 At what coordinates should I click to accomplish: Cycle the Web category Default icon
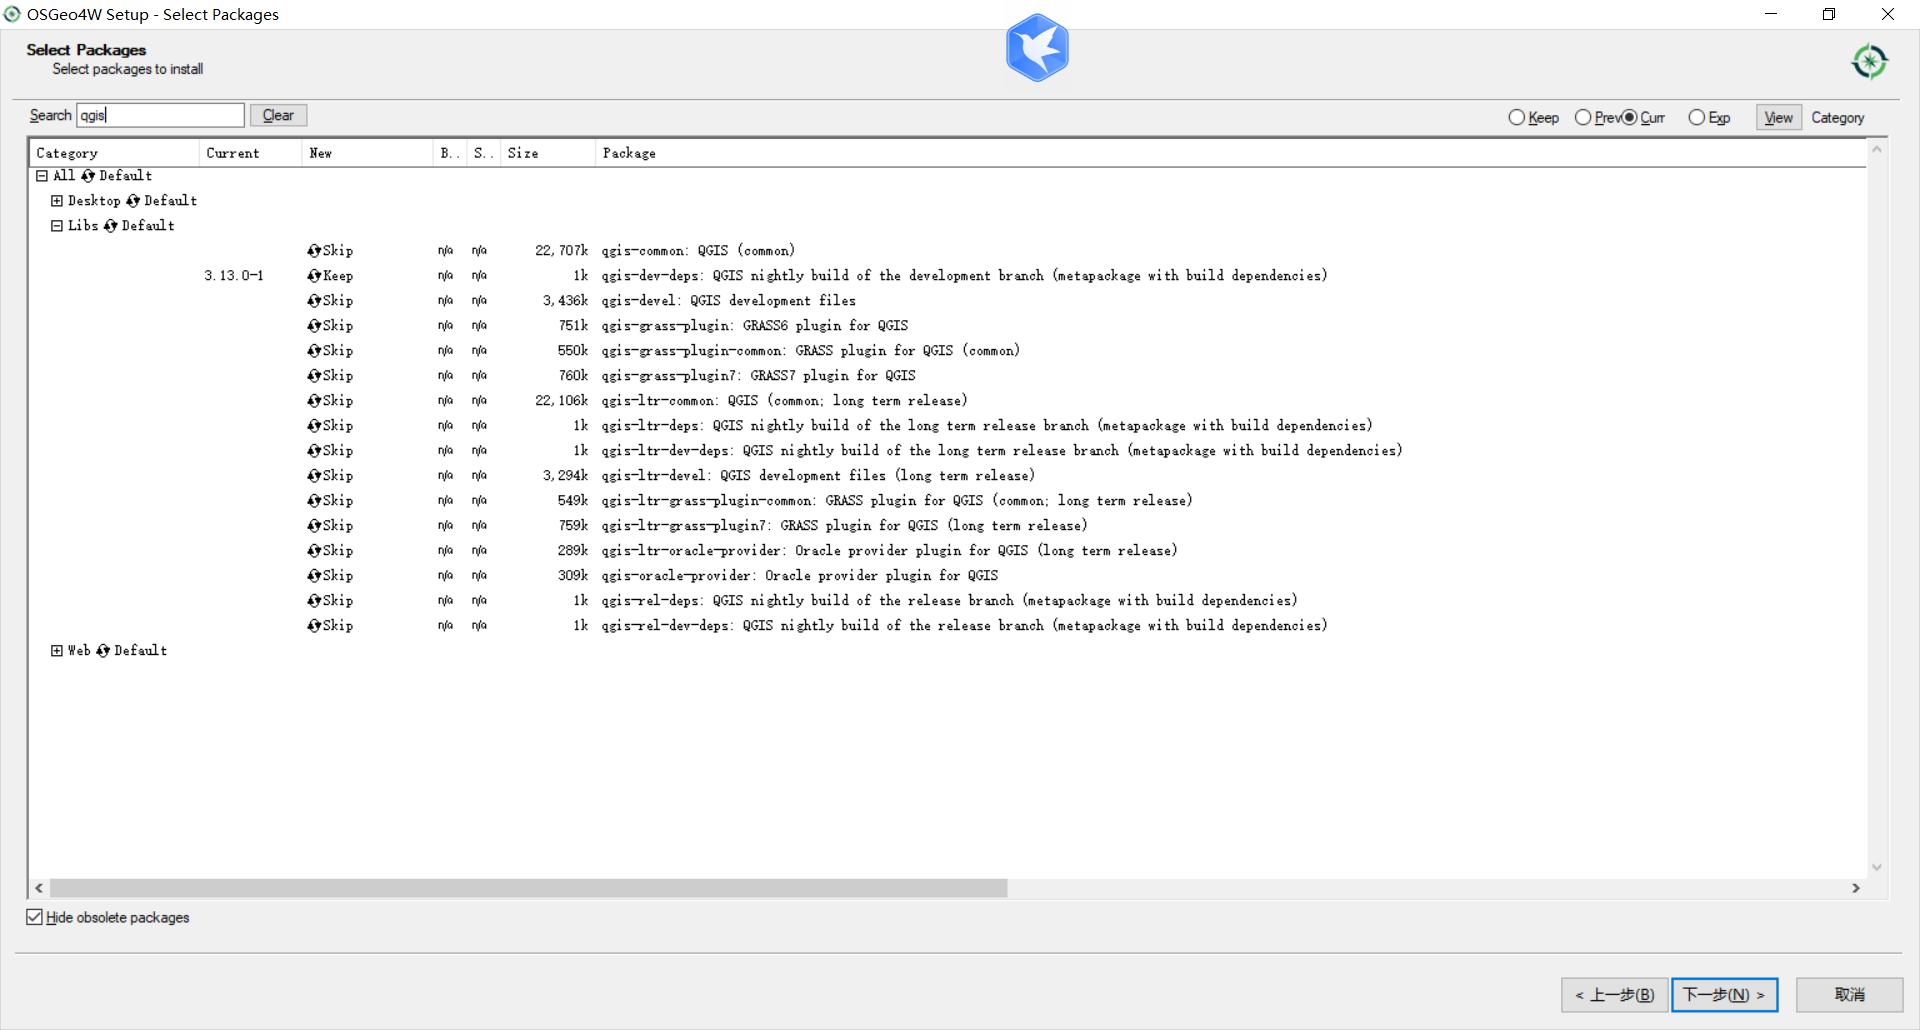(103, 651)
